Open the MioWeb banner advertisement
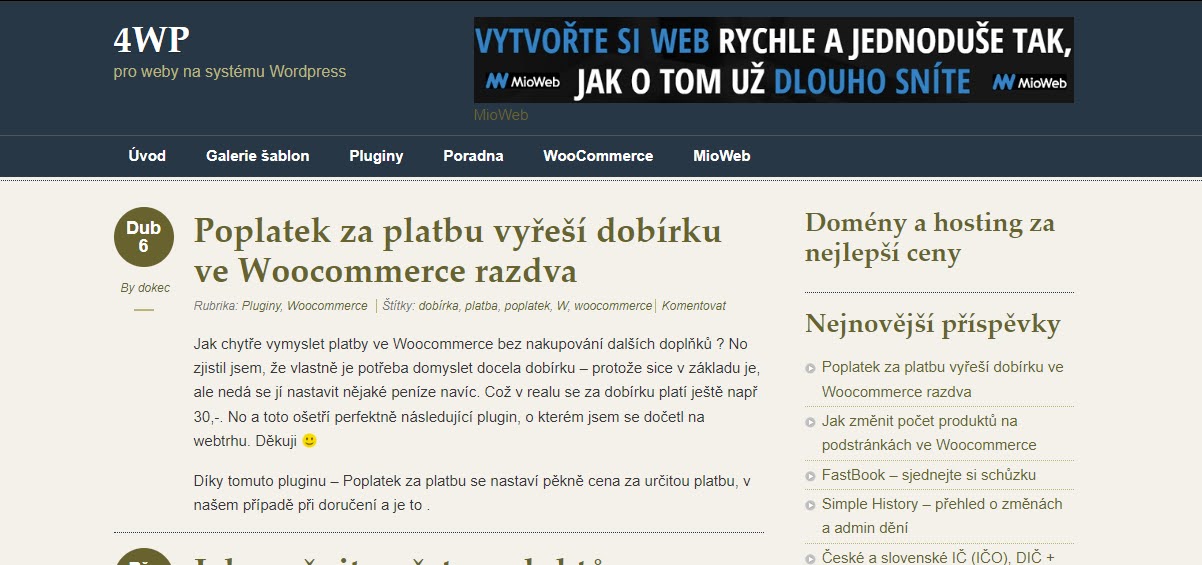 (x=774, y=60)
